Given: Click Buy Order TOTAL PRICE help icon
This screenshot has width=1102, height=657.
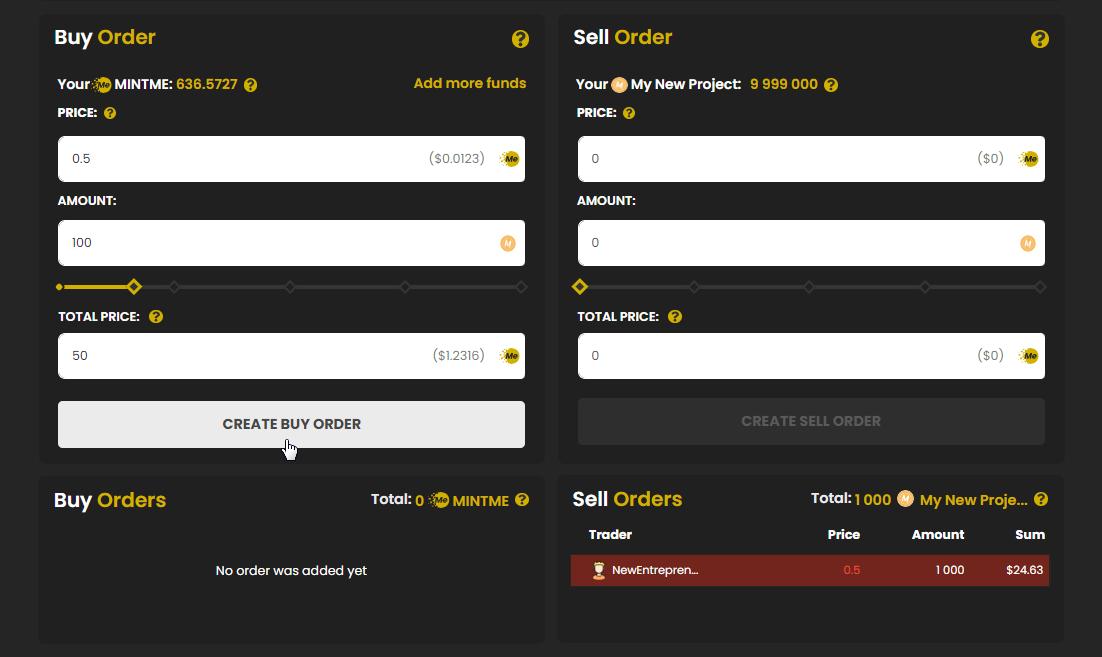Looking at the screenshot, I should [156, 317].
